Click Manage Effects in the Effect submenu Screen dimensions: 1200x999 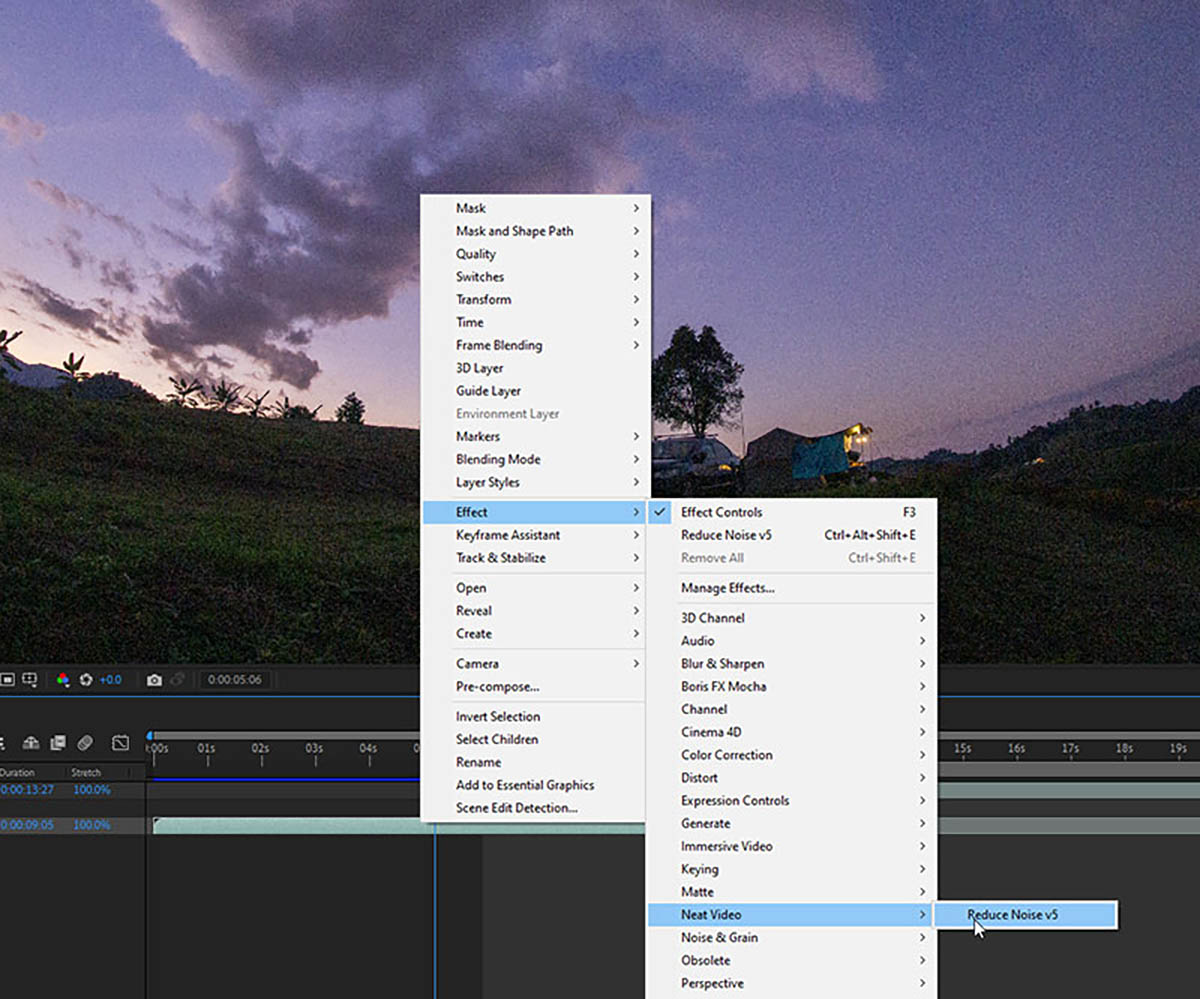point(727,588)
